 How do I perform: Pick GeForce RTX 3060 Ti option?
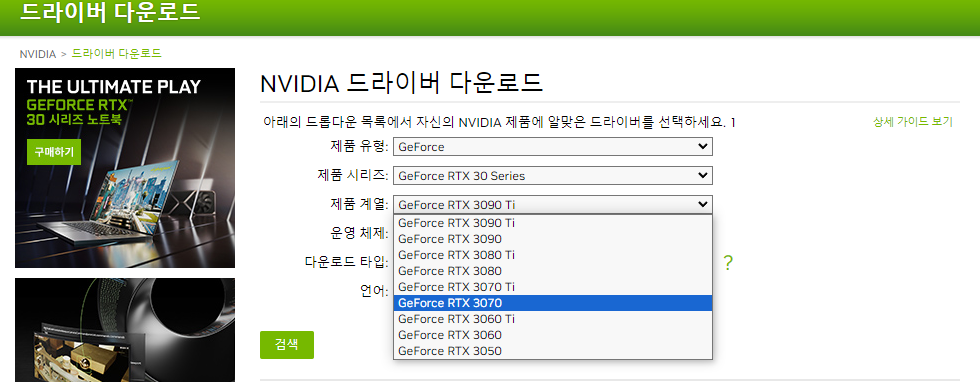552,319
